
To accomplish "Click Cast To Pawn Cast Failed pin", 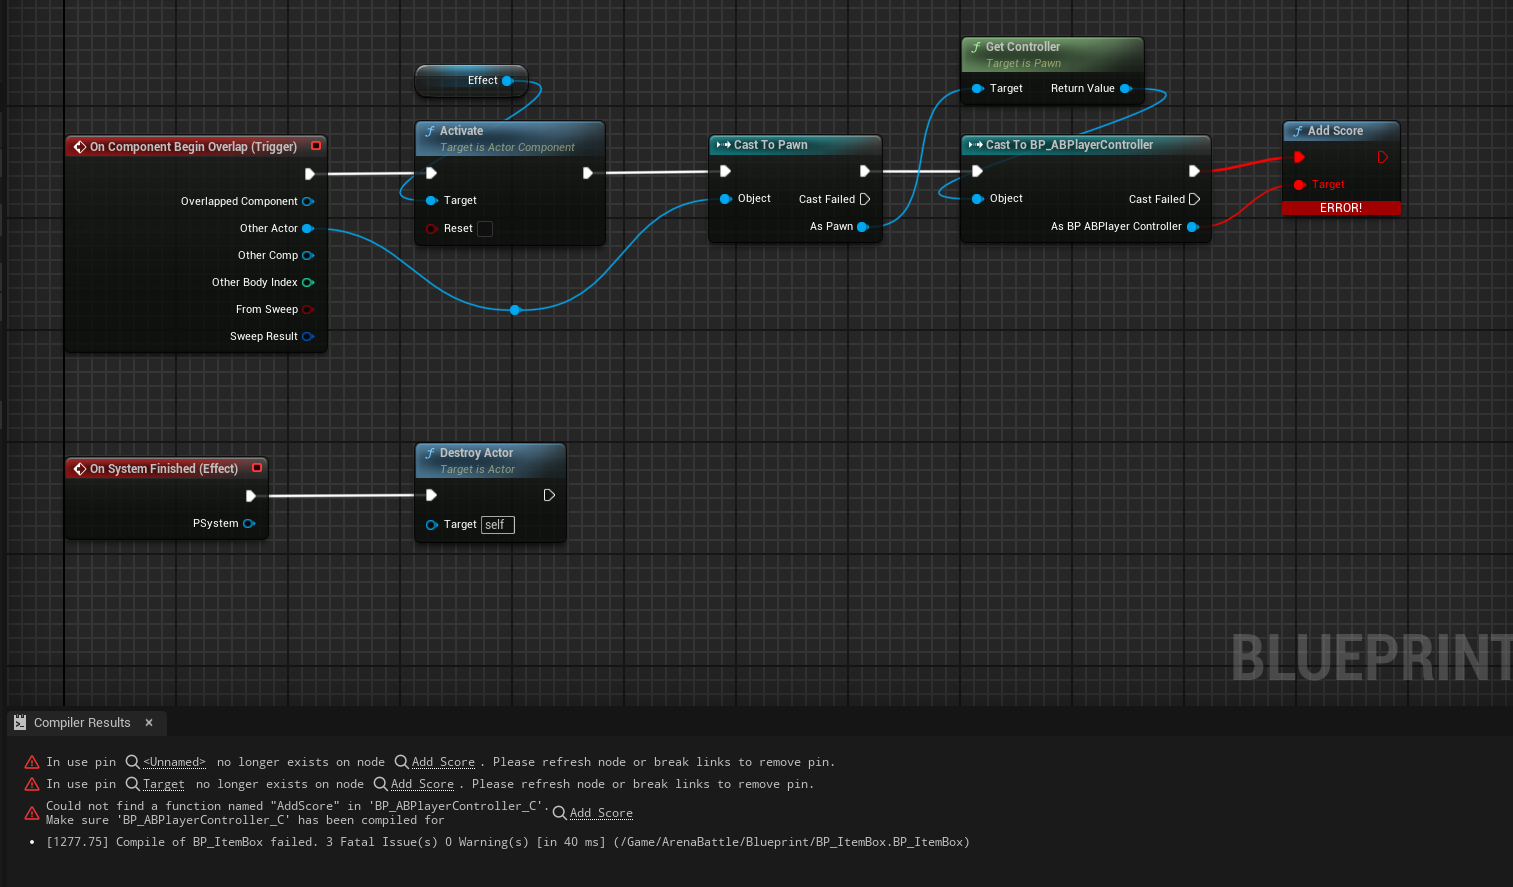I will tap(865, 199).
